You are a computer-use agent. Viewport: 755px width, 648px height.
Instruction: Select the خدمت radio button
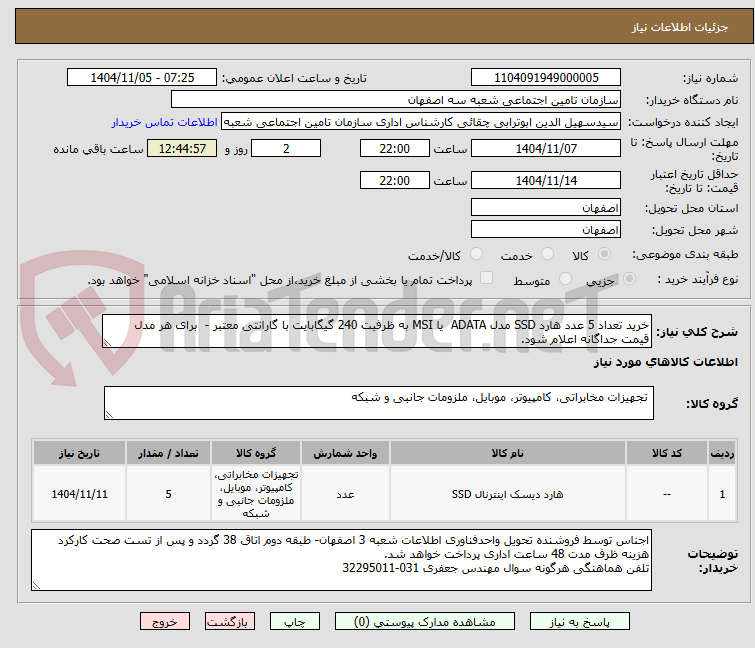(x=547, y=254)
